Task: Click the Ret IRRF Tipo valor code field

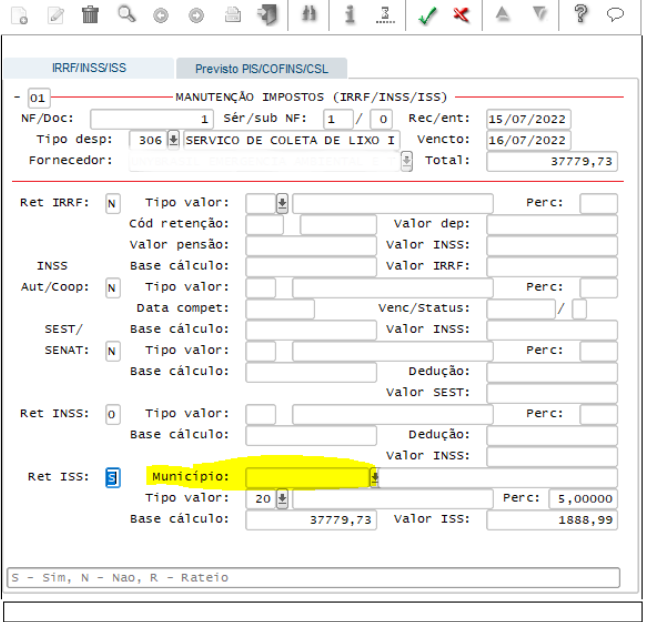Action: tap(261, 204)
